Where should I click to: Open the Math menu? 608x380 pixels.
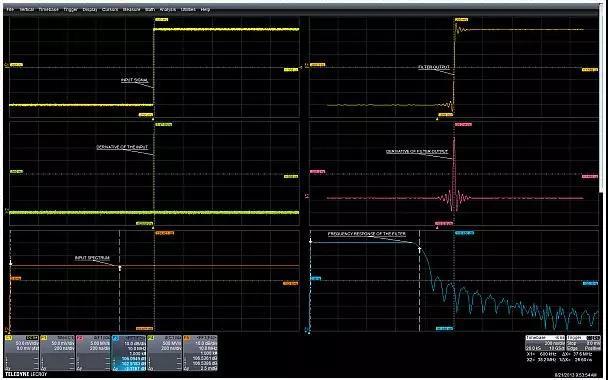(150, 9)
